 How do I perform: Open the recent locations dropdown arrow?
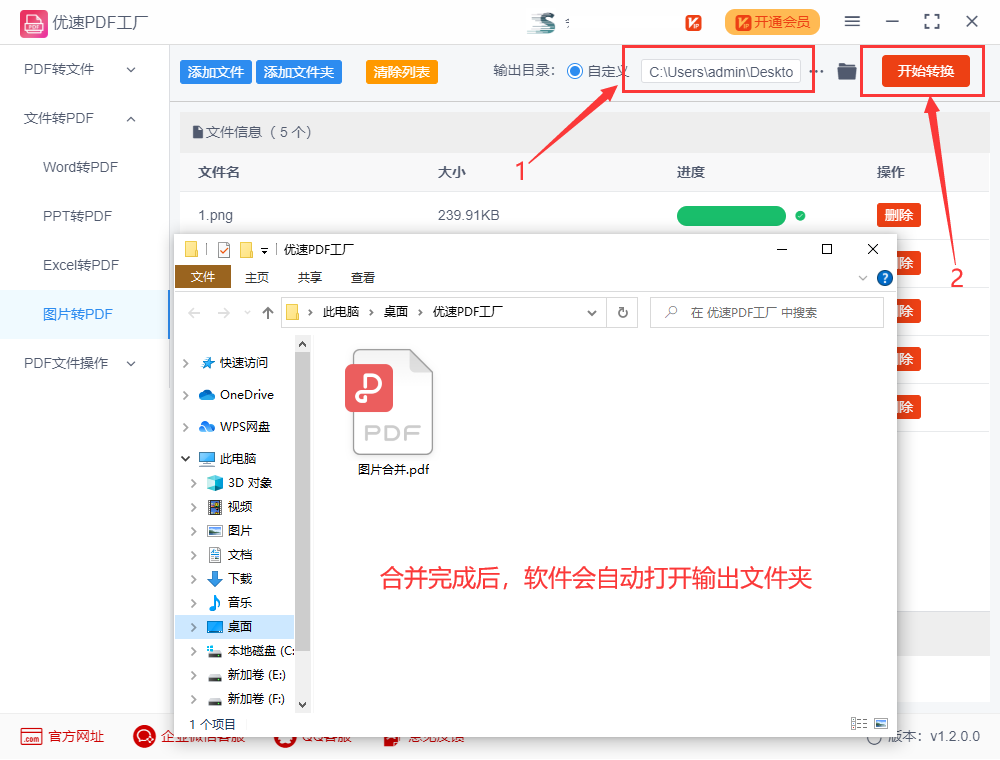[x=247, y=312]
